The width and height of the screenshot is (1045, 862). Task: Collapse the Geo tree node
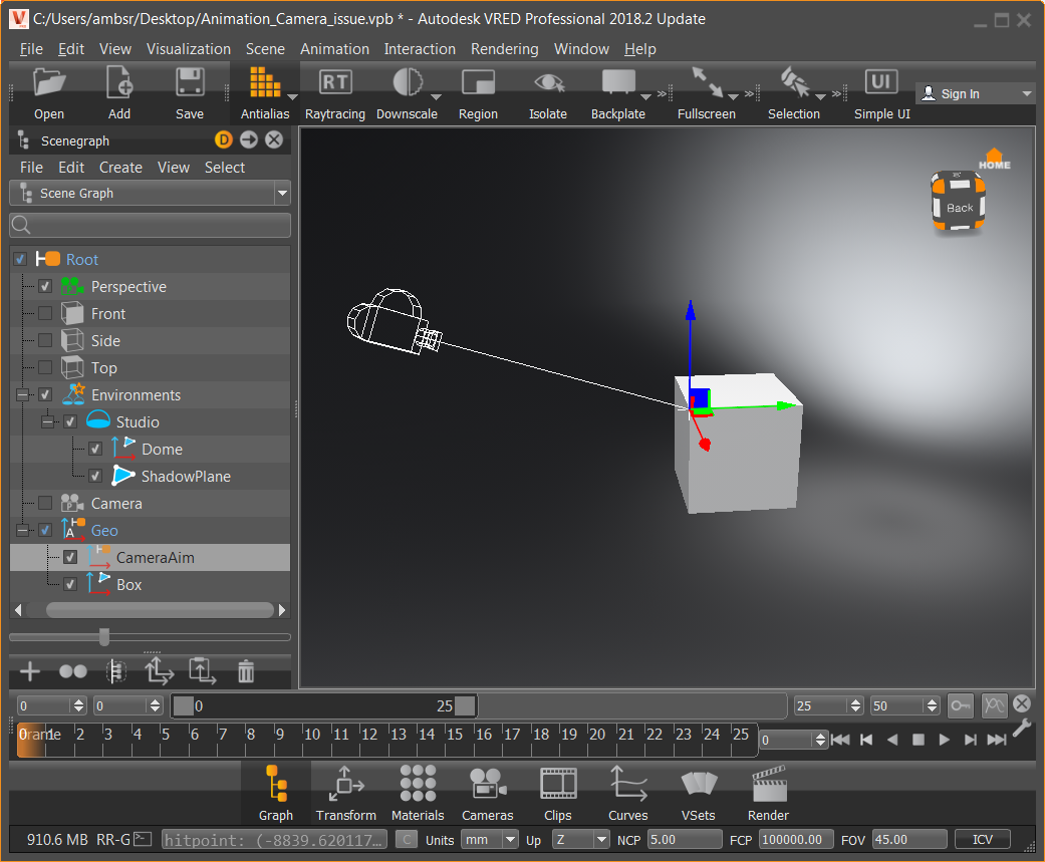click(x=23, y=531)
